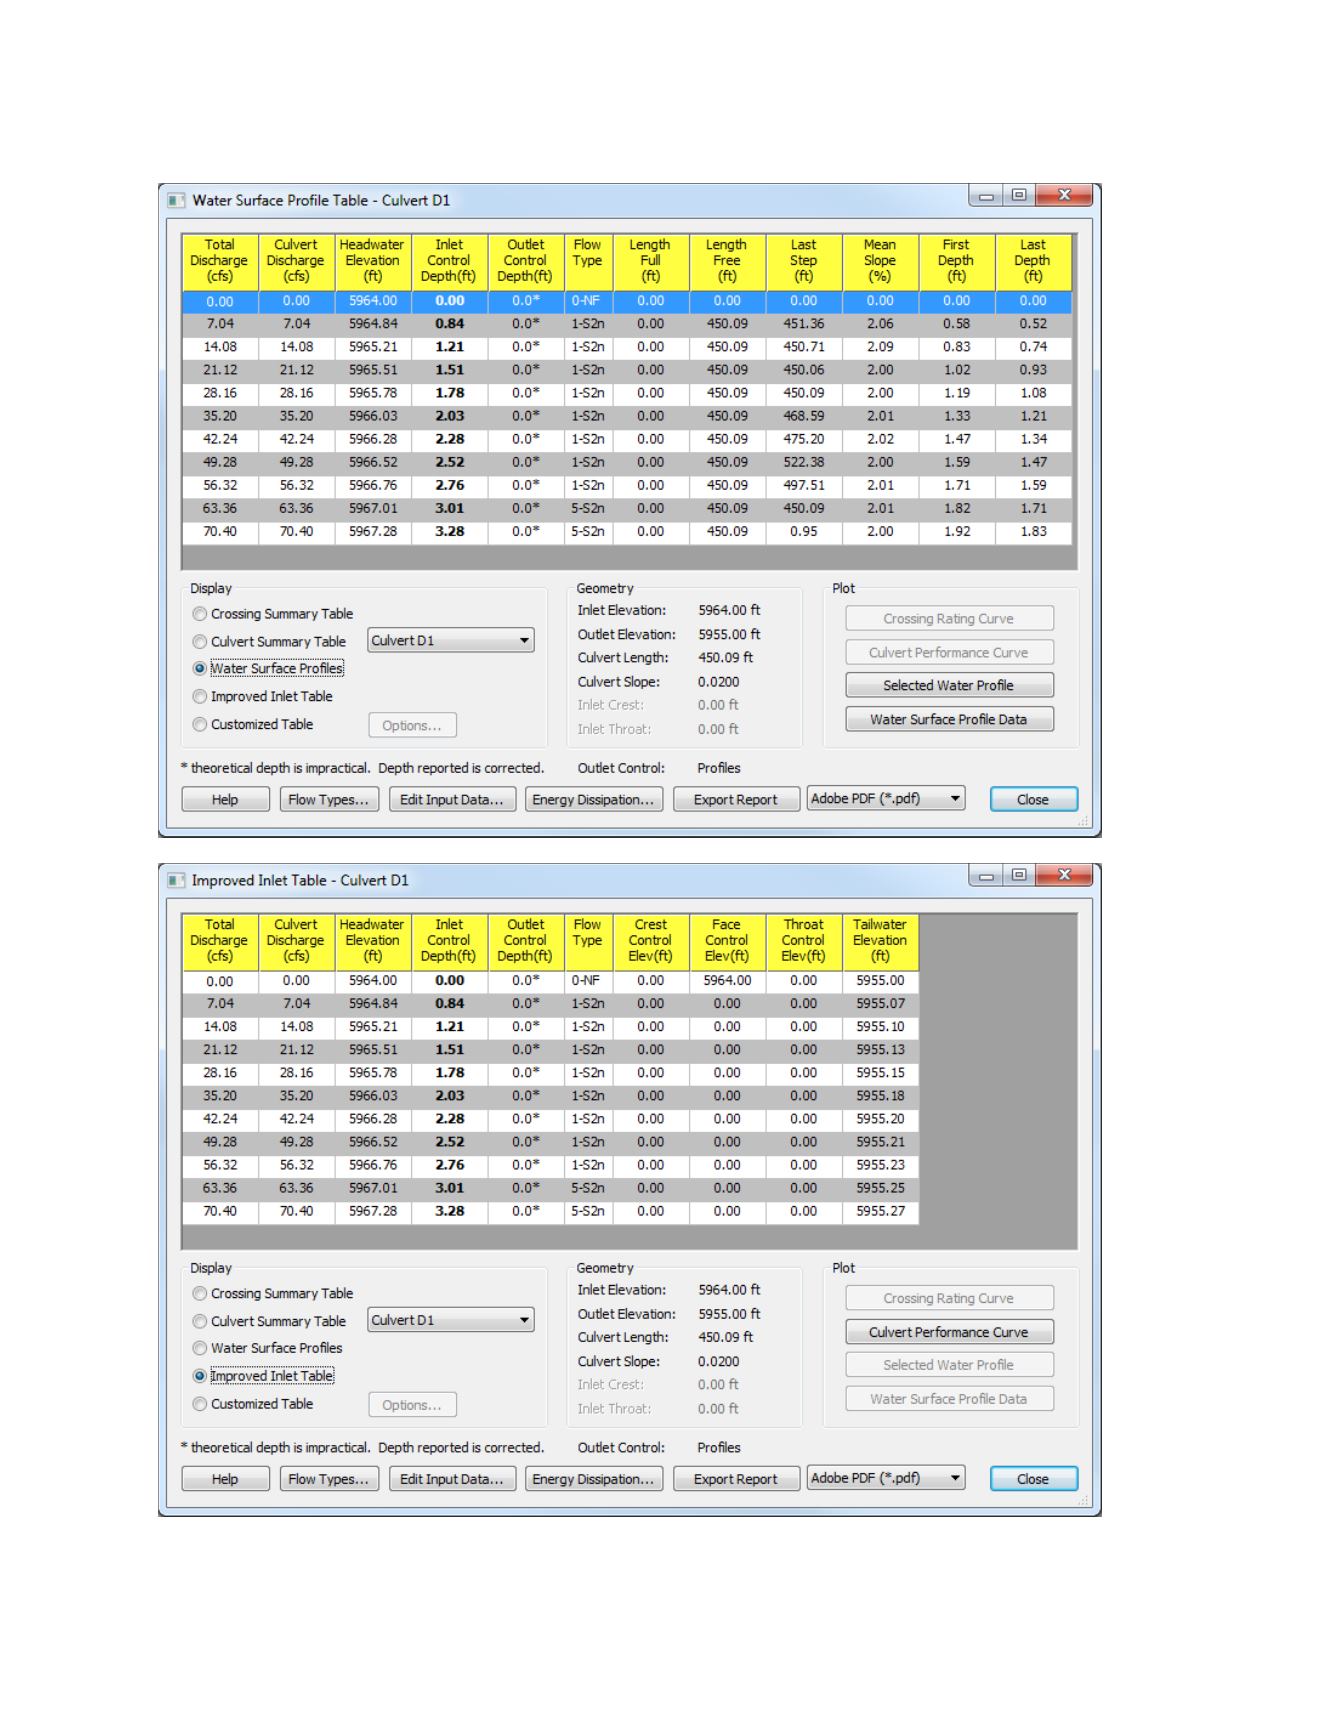Select highlighted 0.00 discharge row in top table
The height and width of the screenshot is (1731, 1338).
click(627, 301)
